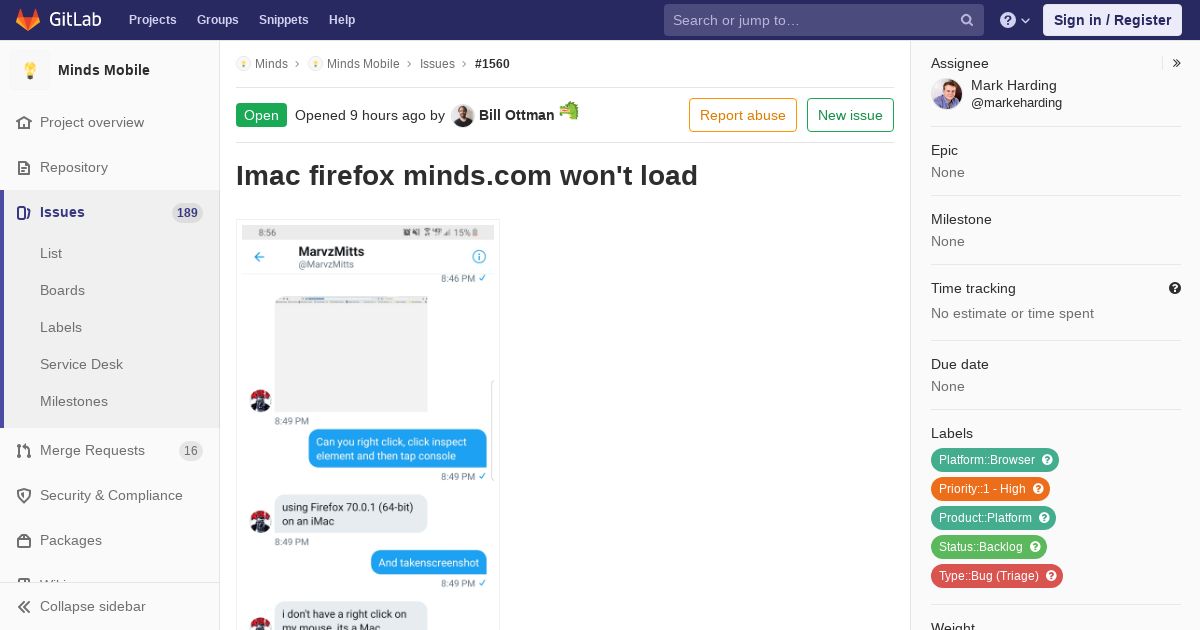Click Bill Ottman's avatar image

pos(462,115)
